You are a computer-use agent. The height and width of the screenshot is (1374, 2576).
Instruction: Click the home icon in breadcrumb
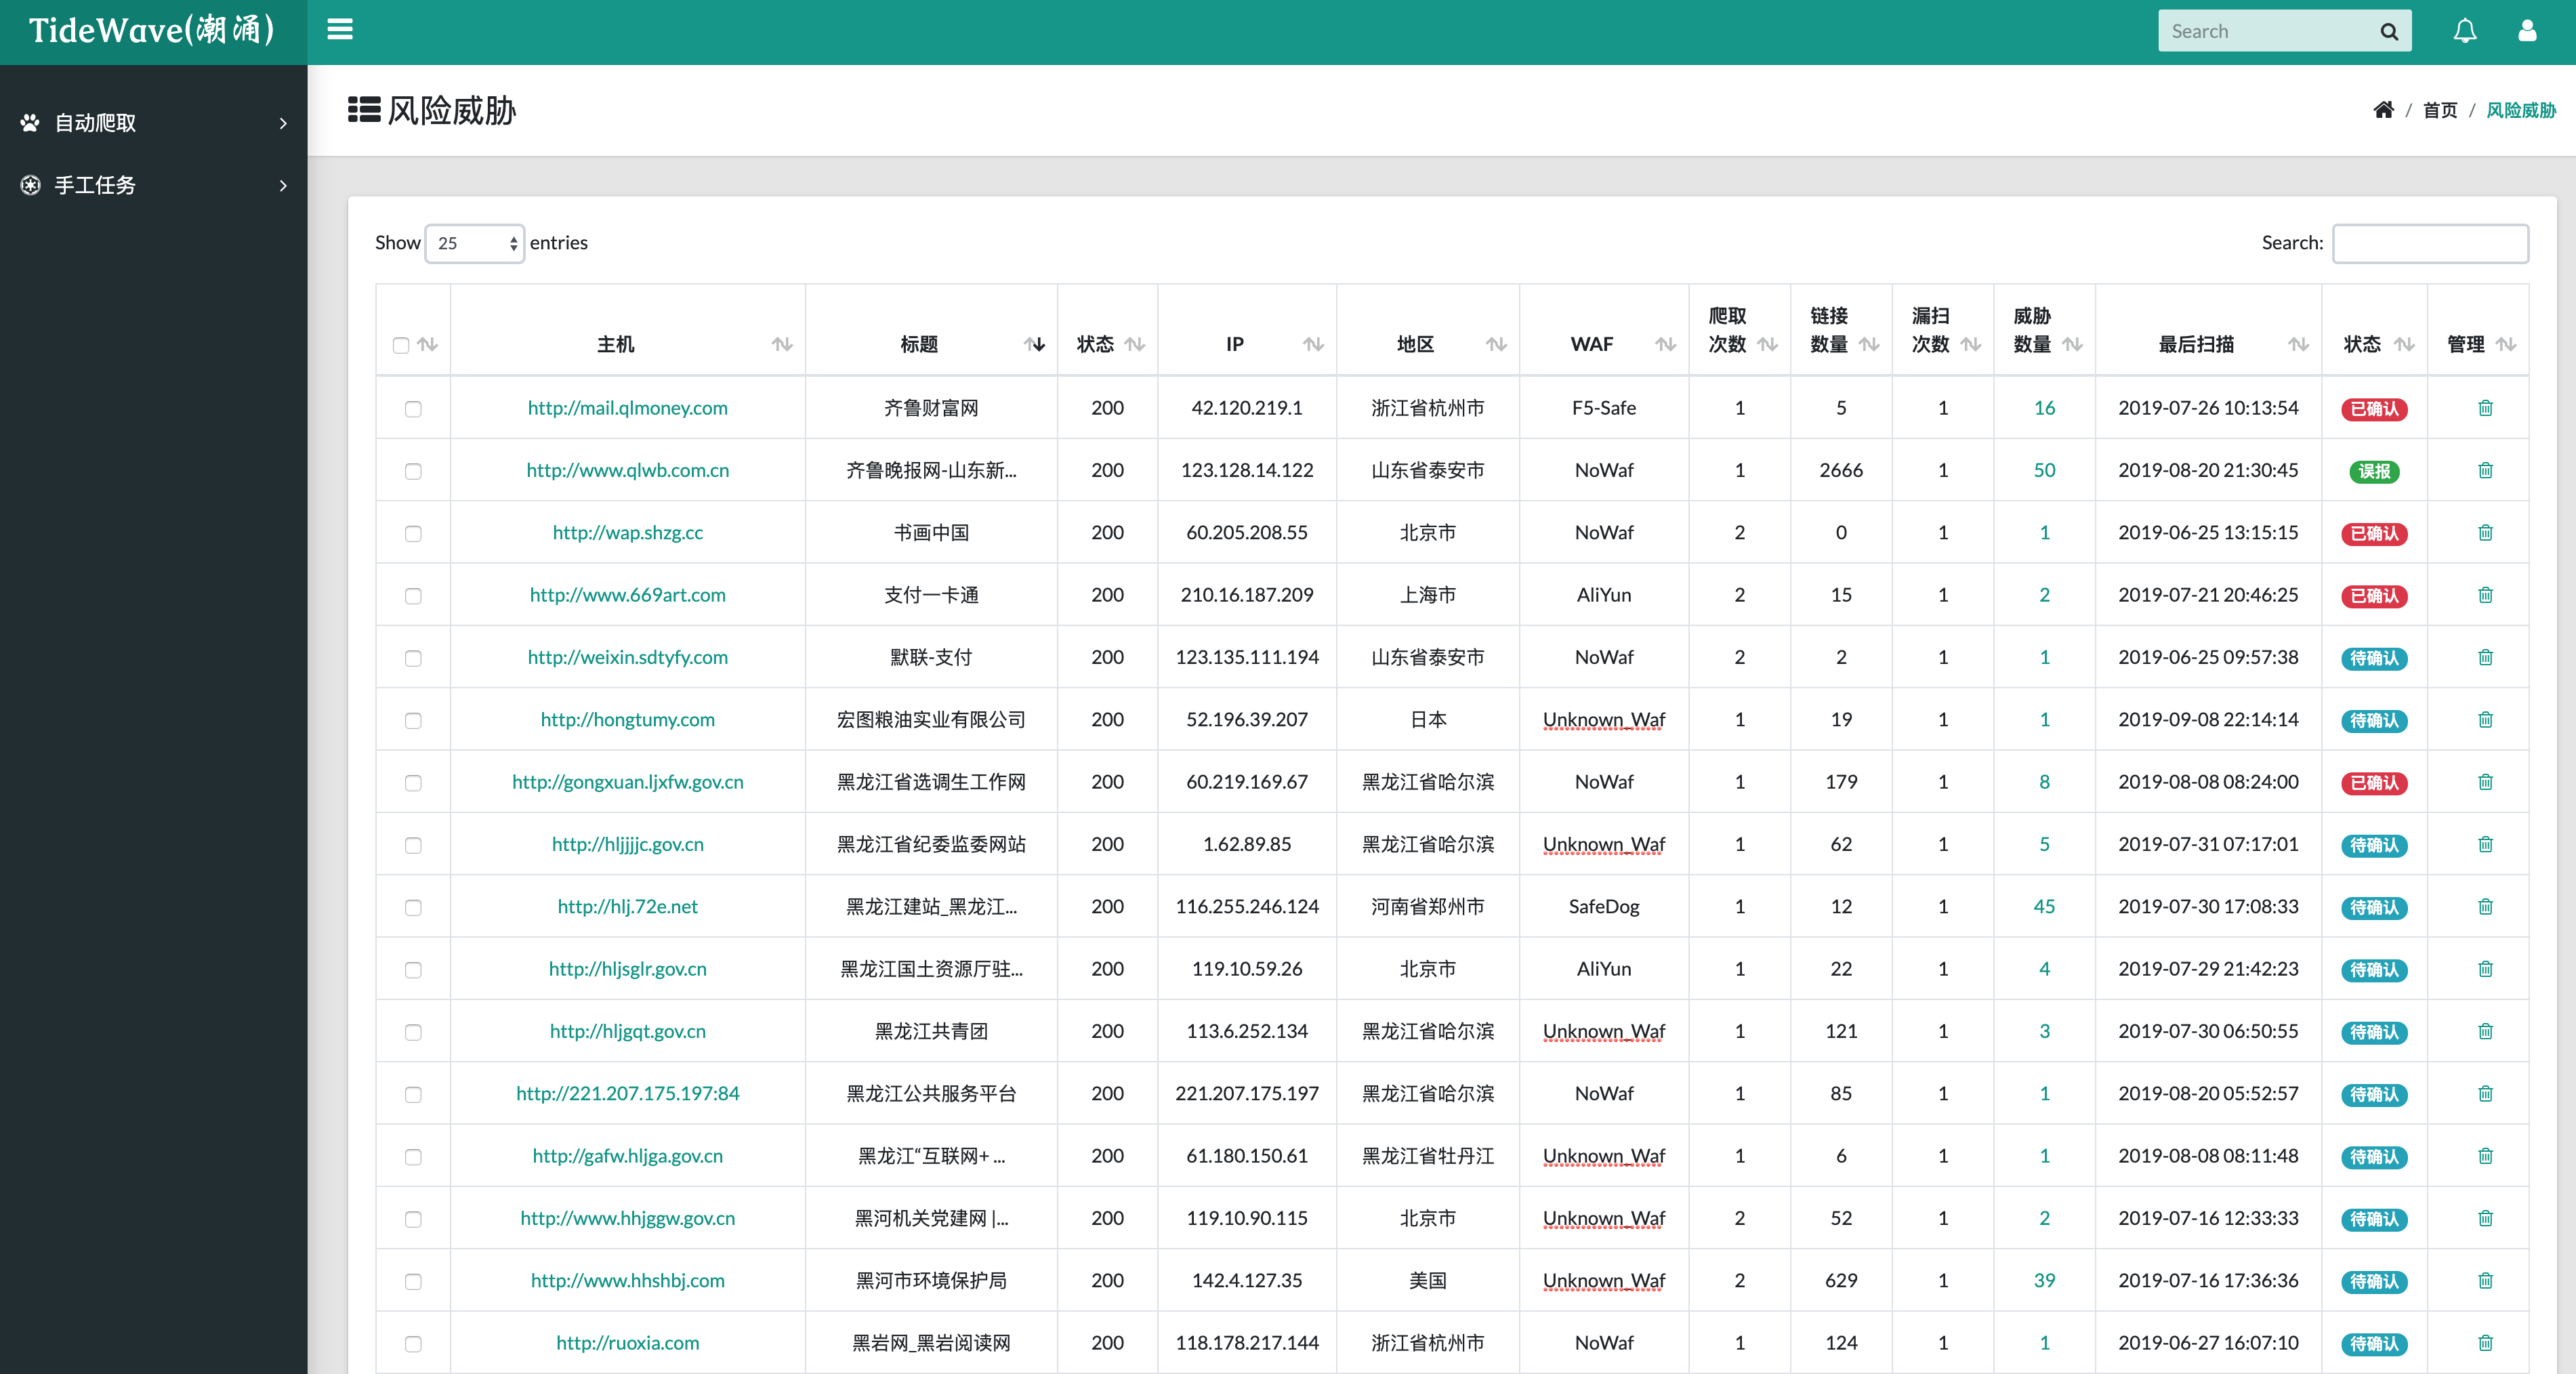tap(2383, 110)
